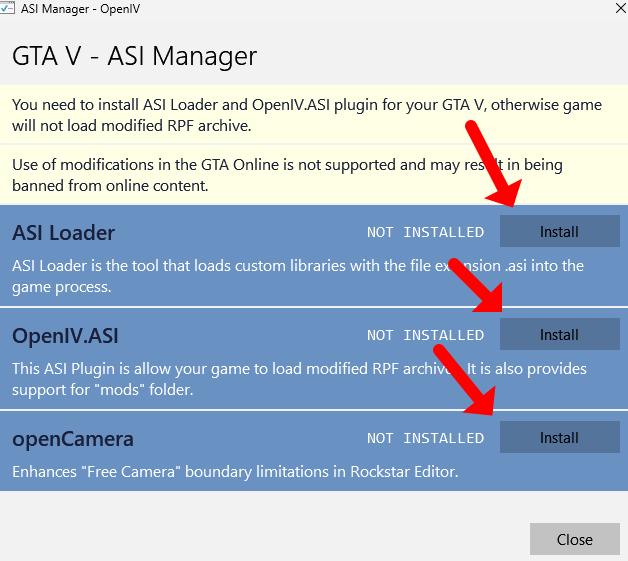Click the ASI Loader description text
This screenshot has height=561, width=628.
click(x=298, y=274)
